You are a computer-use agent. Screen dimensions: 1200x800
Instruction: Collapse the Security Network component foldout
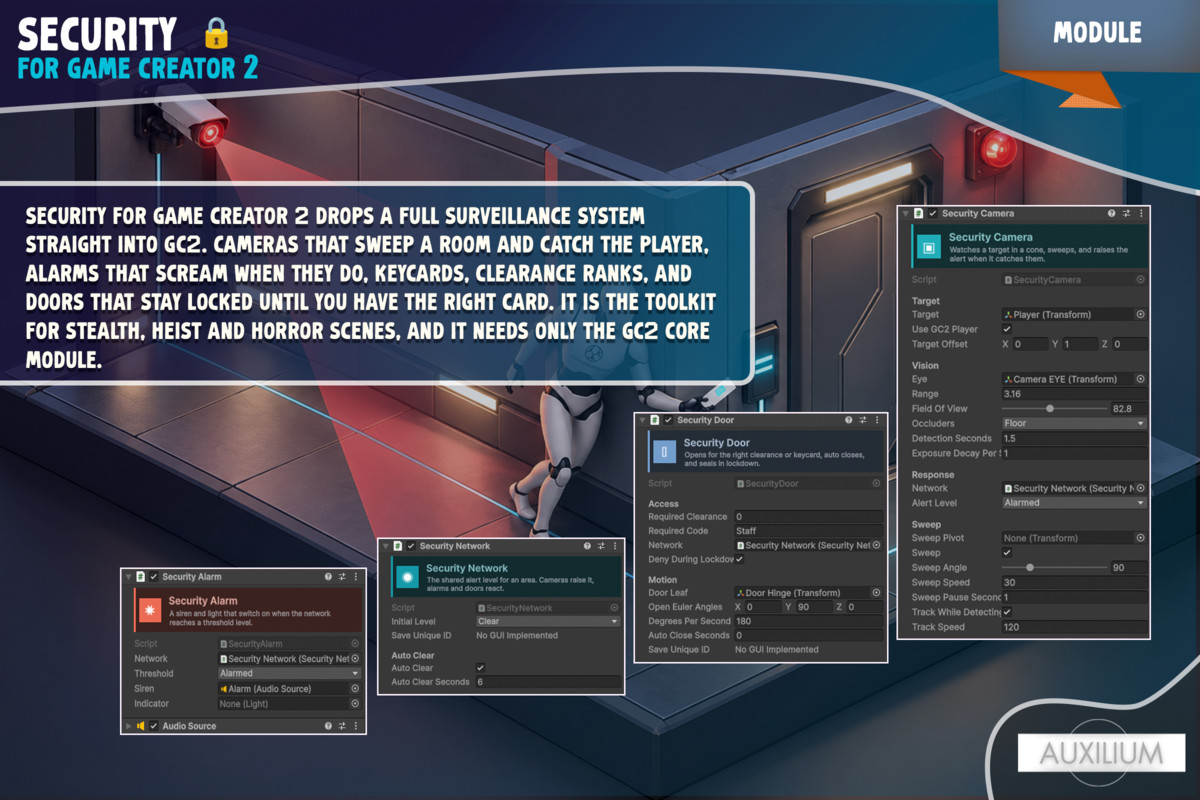pos(384,546)
